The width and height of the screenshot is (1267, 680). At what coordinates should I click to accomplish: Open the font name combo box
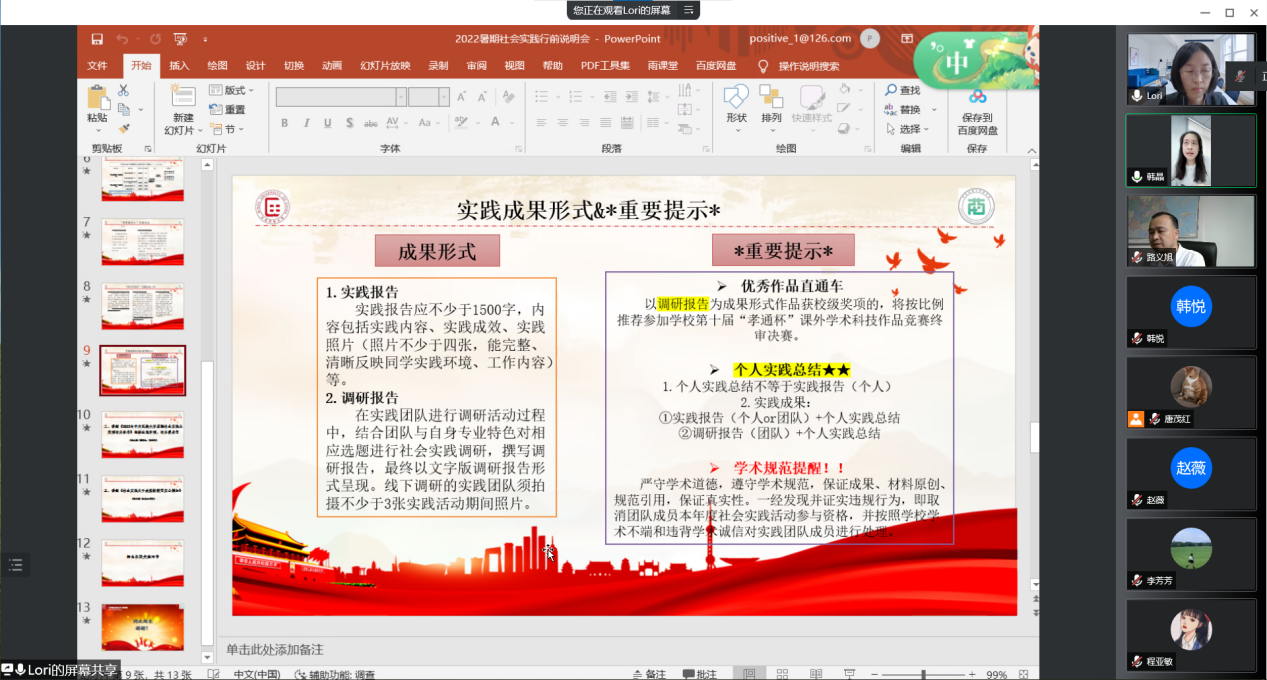tap(340, 97)
